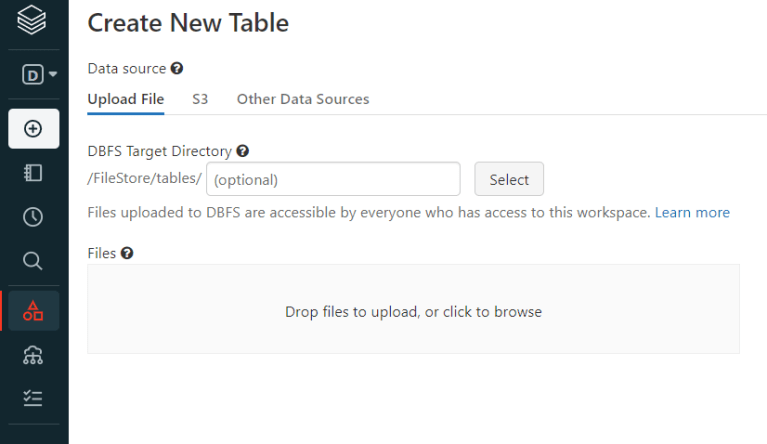Viewport: 767px width, 444px height.
Task: Click the Create plus icon
Action: click(33, 129)
